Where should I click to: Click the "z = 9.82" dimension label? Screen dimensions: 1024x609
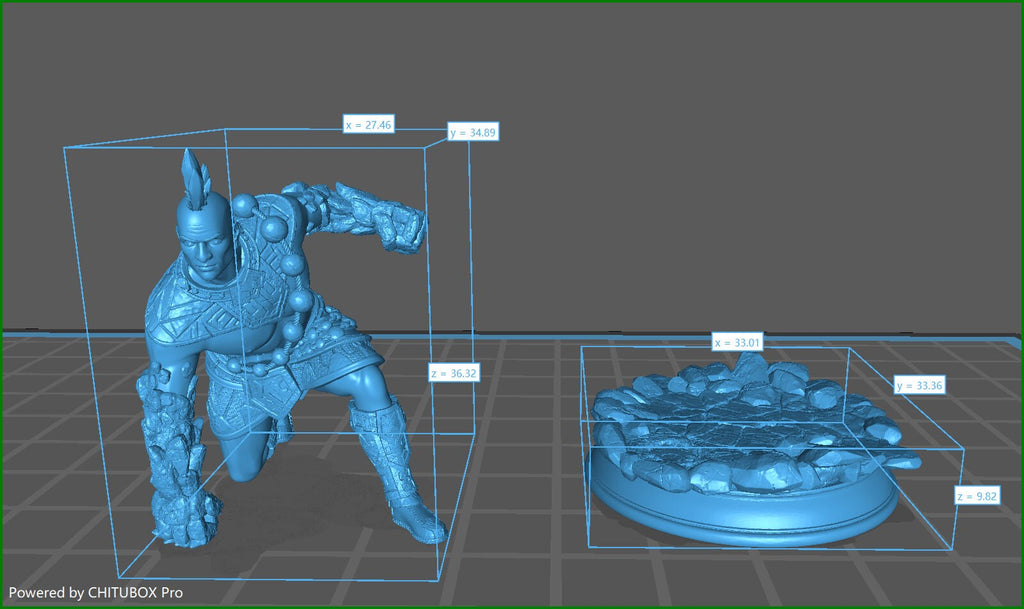[x=977, y=495]
